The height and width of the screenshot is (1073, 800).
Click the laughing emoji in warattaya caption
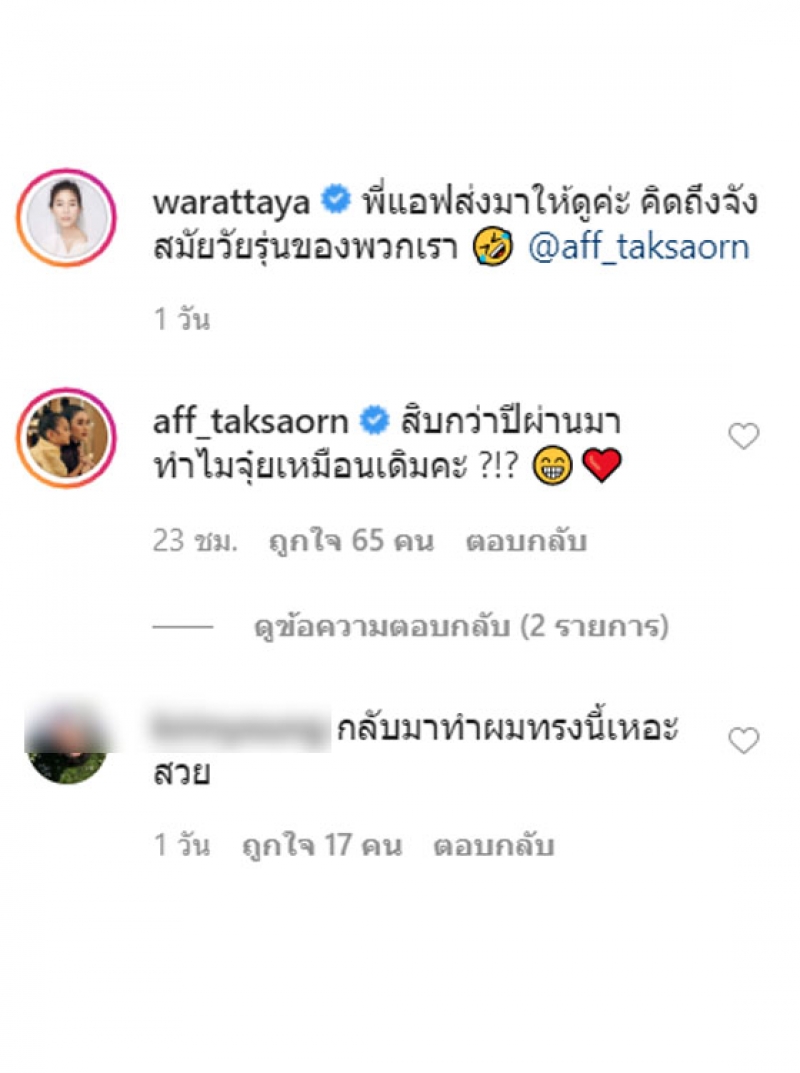493,247
